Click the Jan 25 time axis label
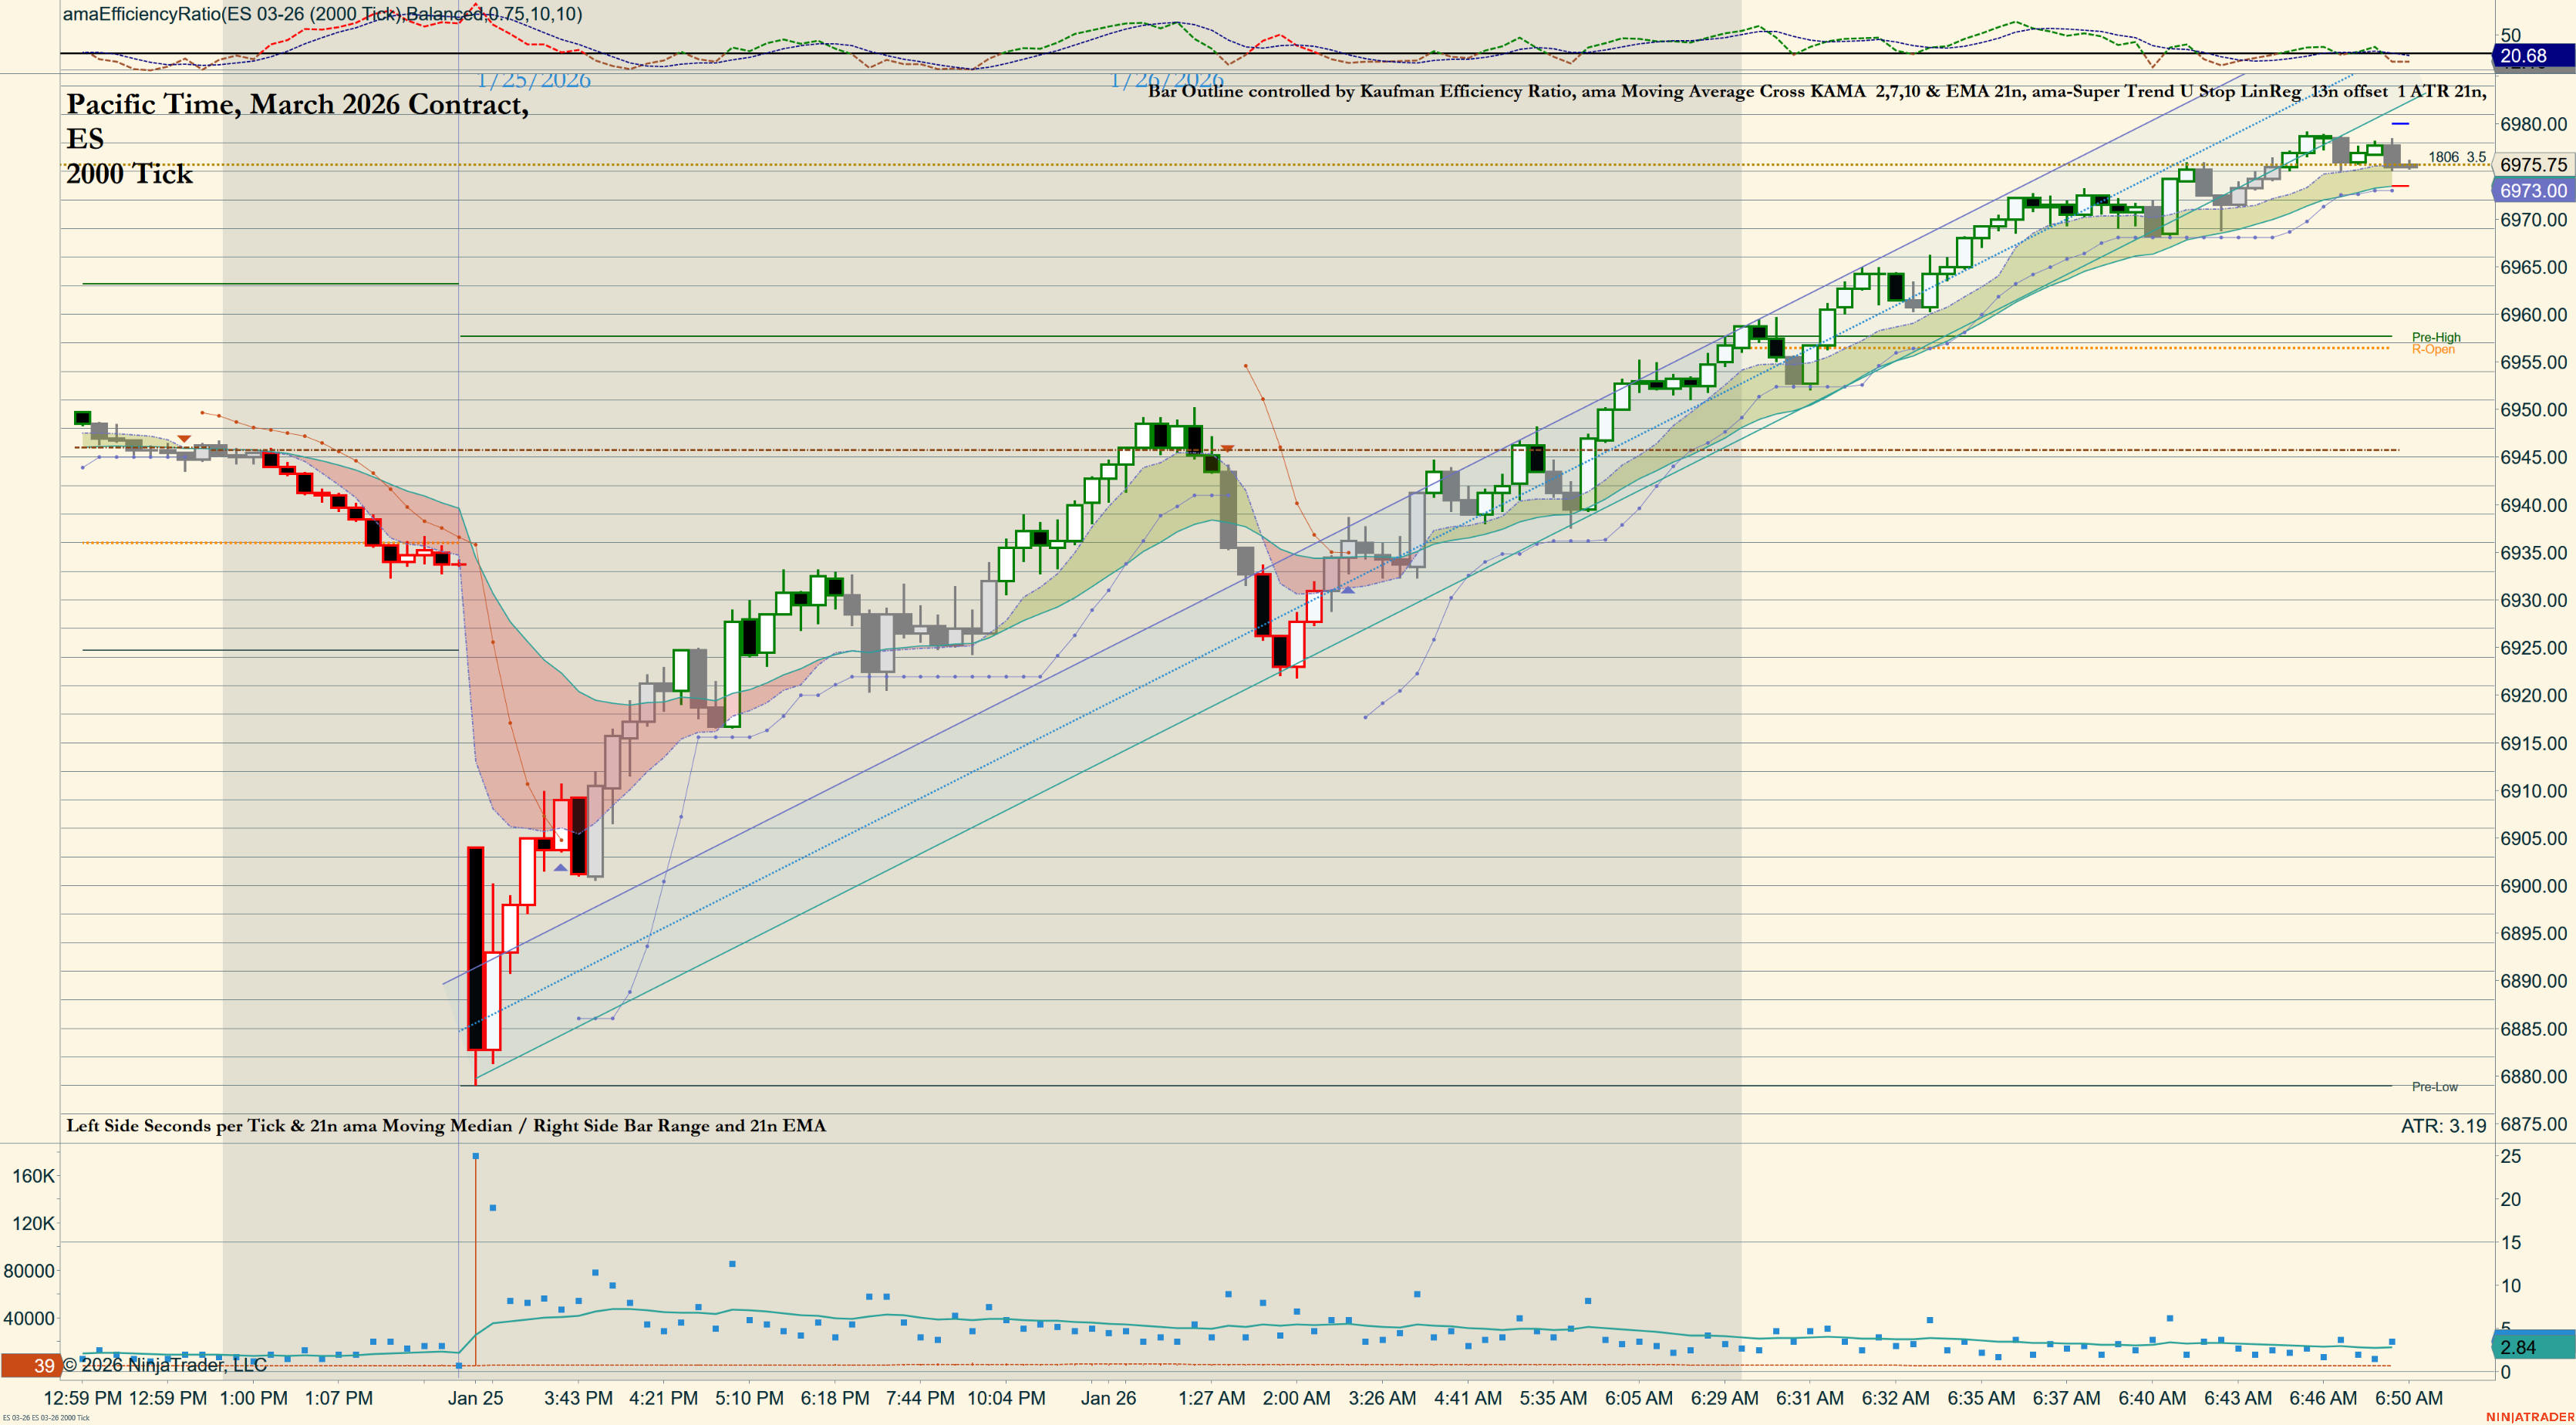Screen dimensions: 2576x1425 pyautogui.click(x=475, y=1398)
